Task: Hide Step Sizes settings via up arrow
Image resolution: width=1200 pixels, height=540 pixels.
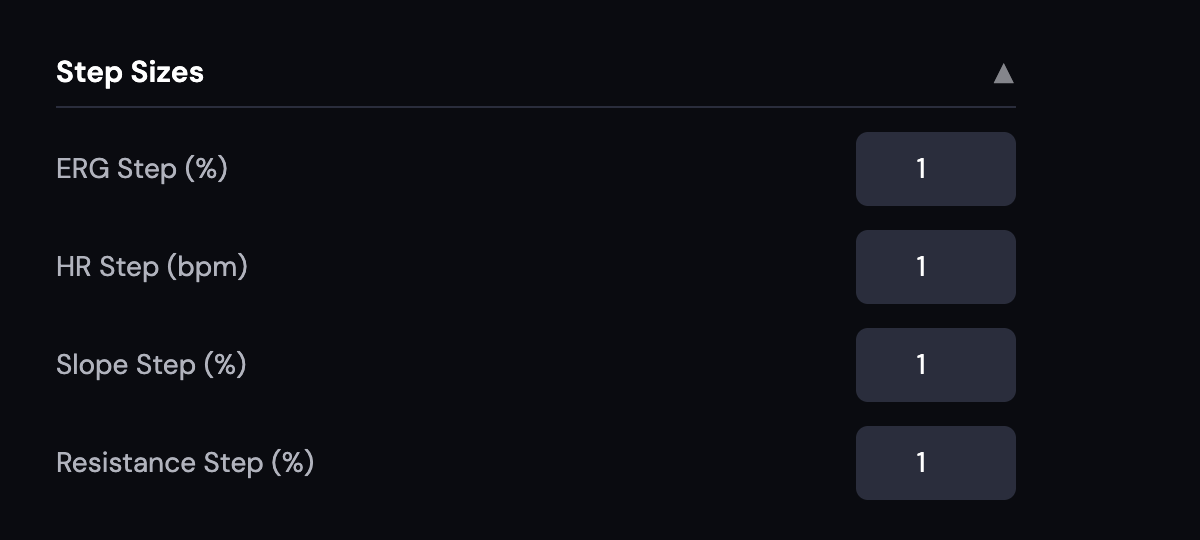Action: point(1003,73)
